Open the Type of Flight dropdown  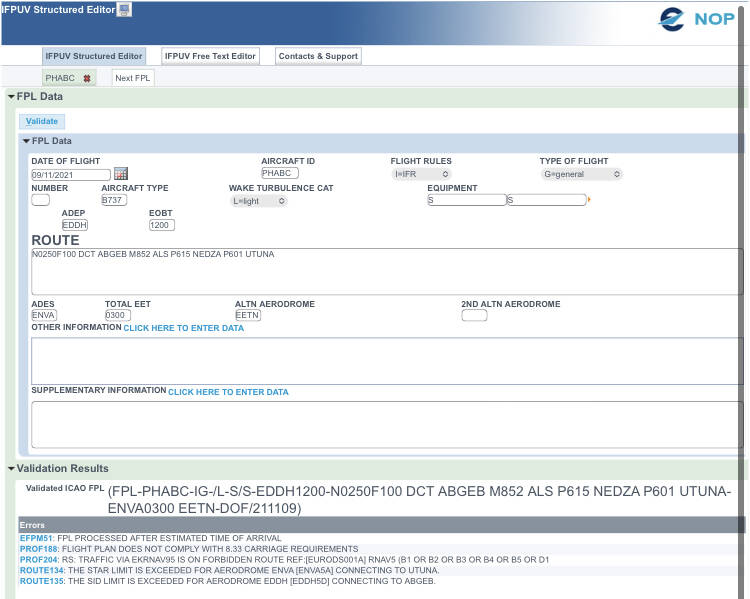[x=581, y=174]
